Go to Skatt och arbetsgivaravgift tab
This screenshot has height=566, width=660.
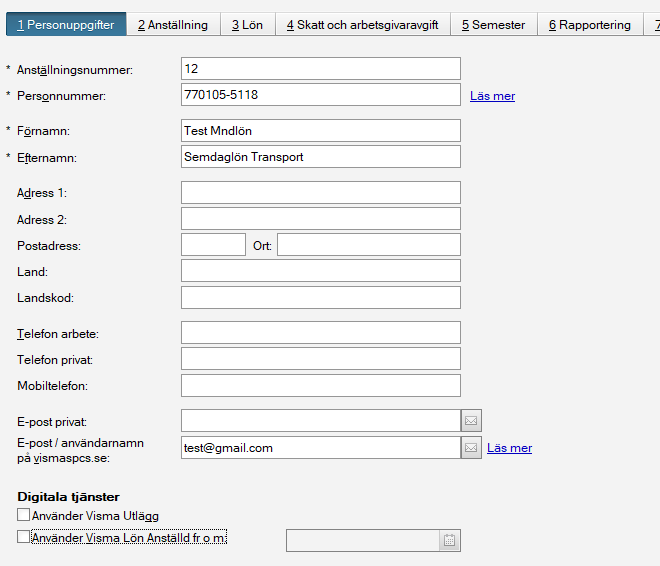(362, 25)
